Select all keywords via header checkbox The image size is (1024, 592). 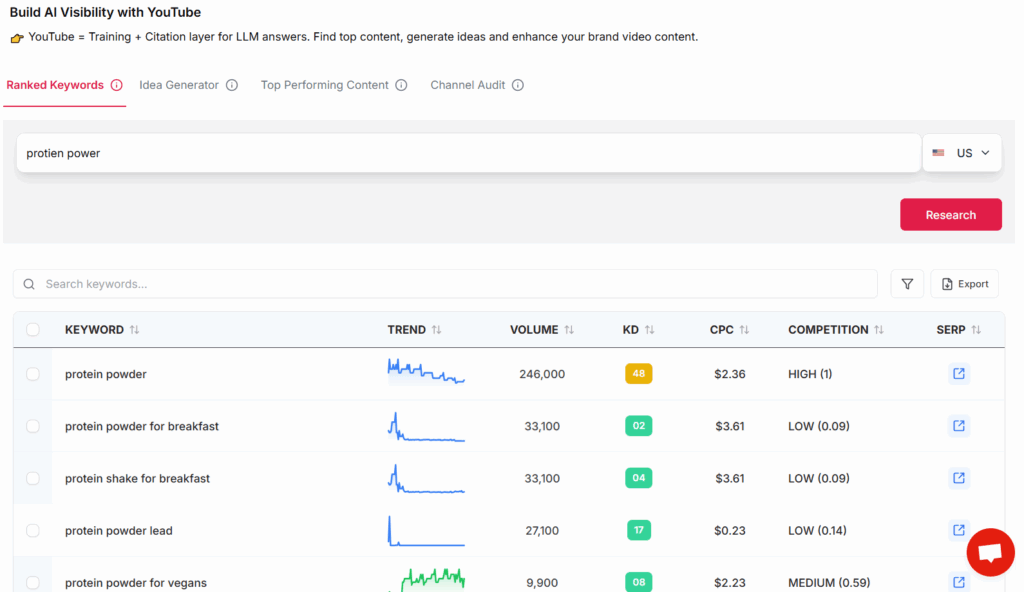[32, 329]
